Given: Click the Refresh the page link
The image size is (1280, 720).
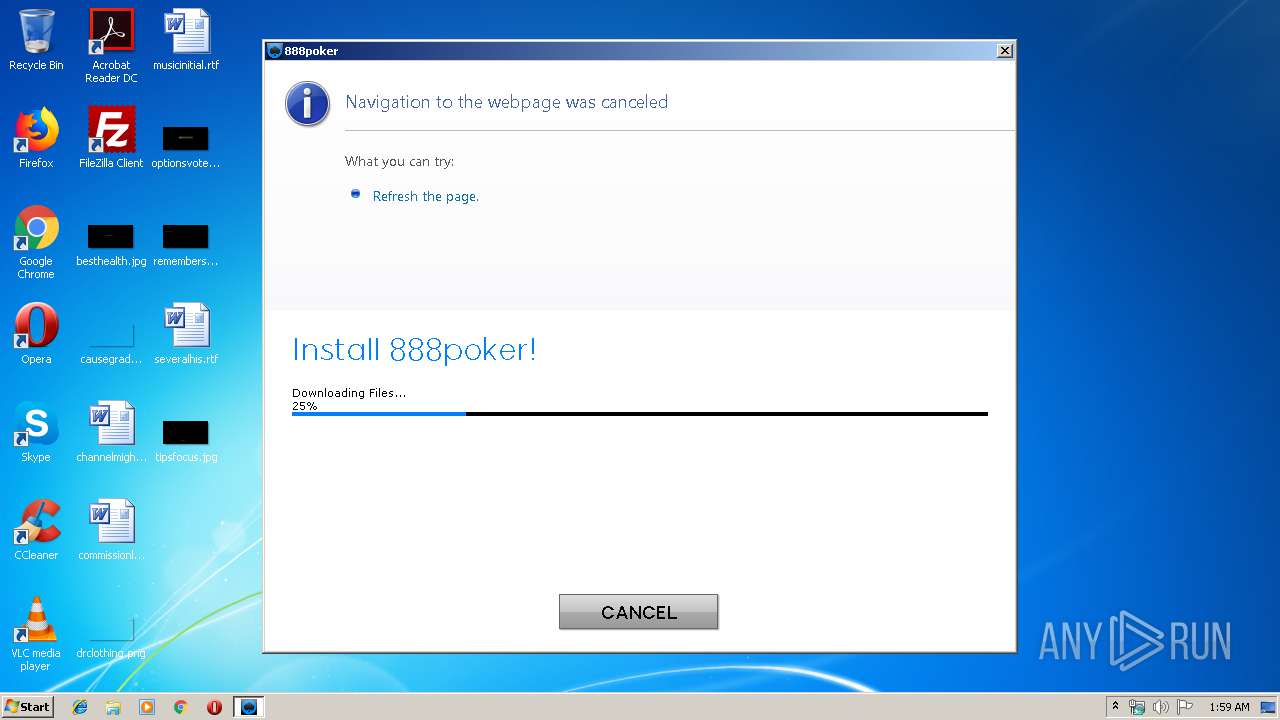Looking at the screenshot, I should [x=425, y=196].
